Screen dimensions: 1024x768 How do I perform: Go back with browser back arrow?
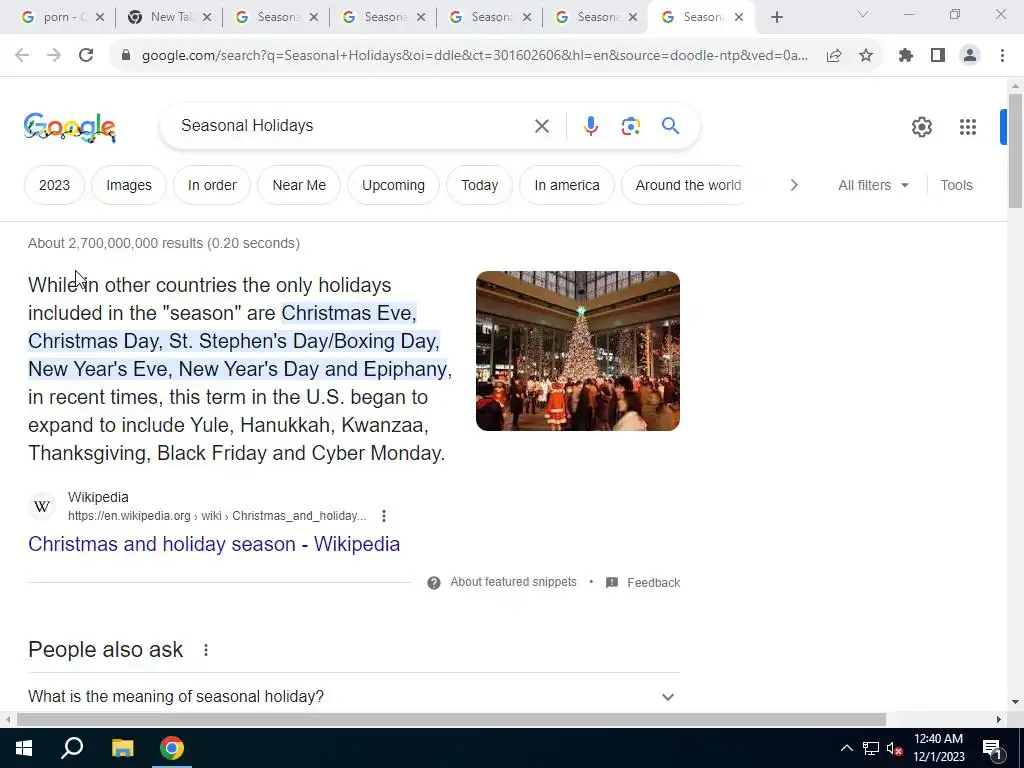[22, 55]
